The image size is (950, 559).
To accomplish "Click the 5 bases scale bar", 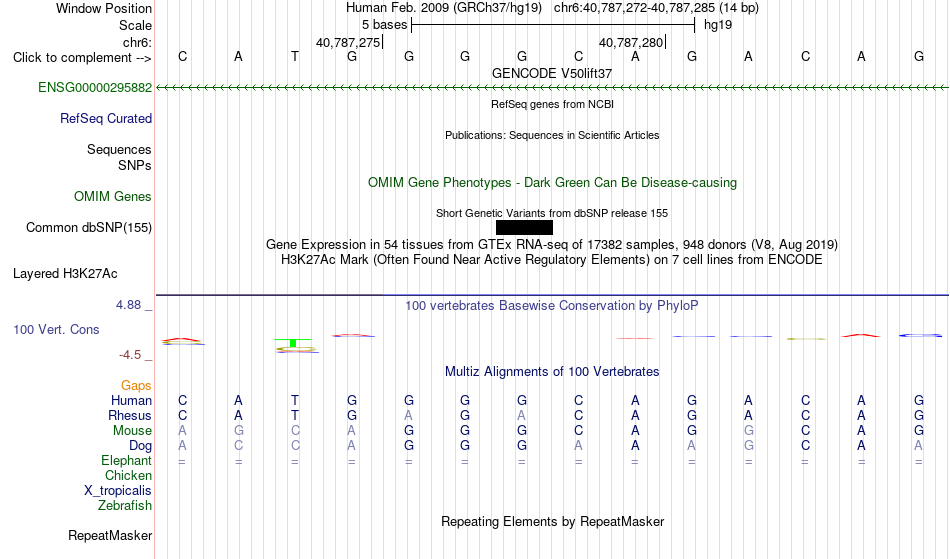I will (x=553, y=25).
